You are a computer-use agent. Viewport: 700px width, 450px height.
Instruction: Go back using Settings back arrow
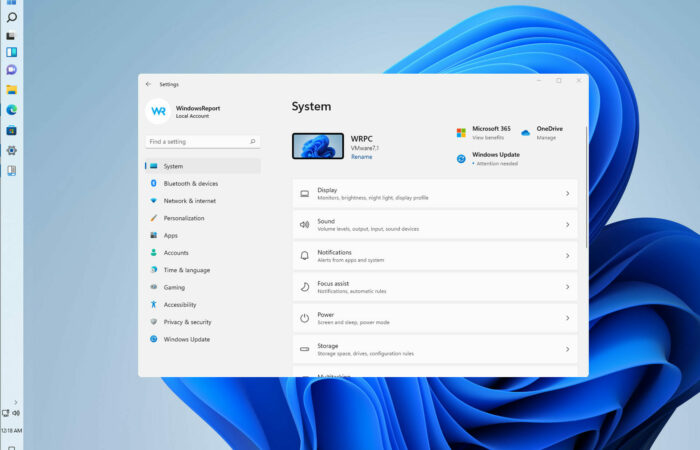click(x=148, y=84)
